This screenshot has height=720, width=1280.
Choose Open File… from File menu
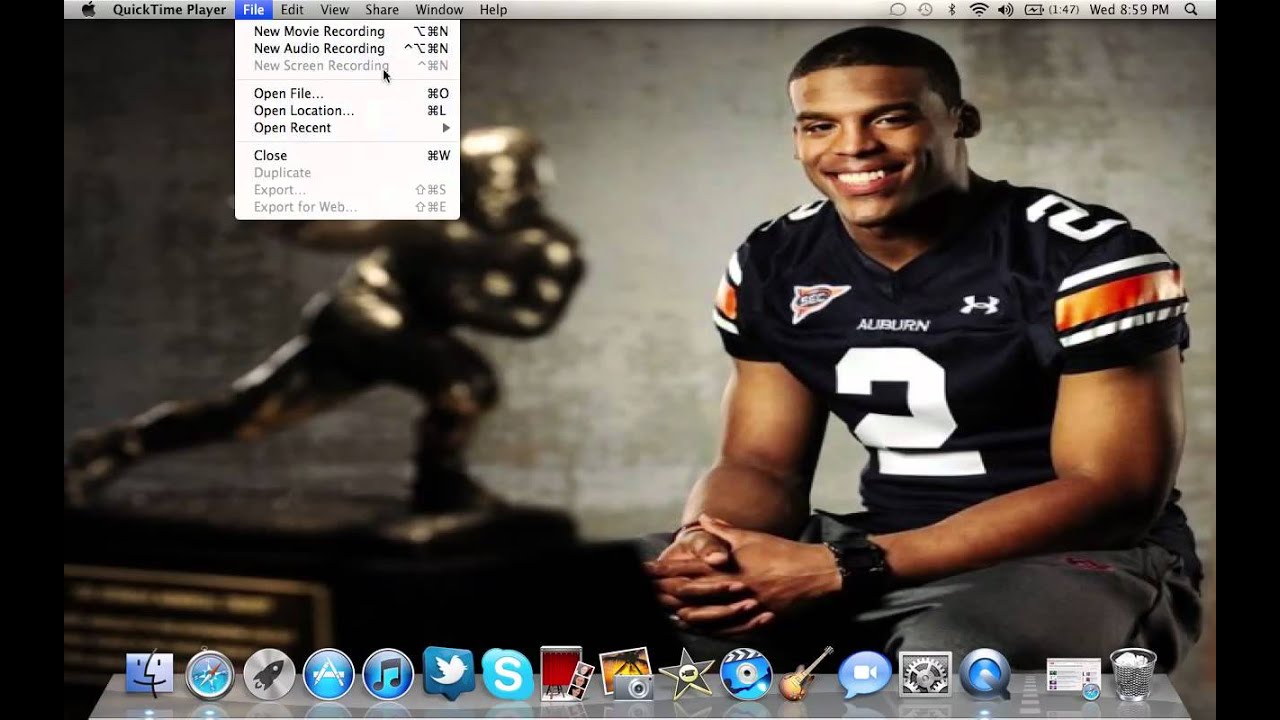coord(347,93)
